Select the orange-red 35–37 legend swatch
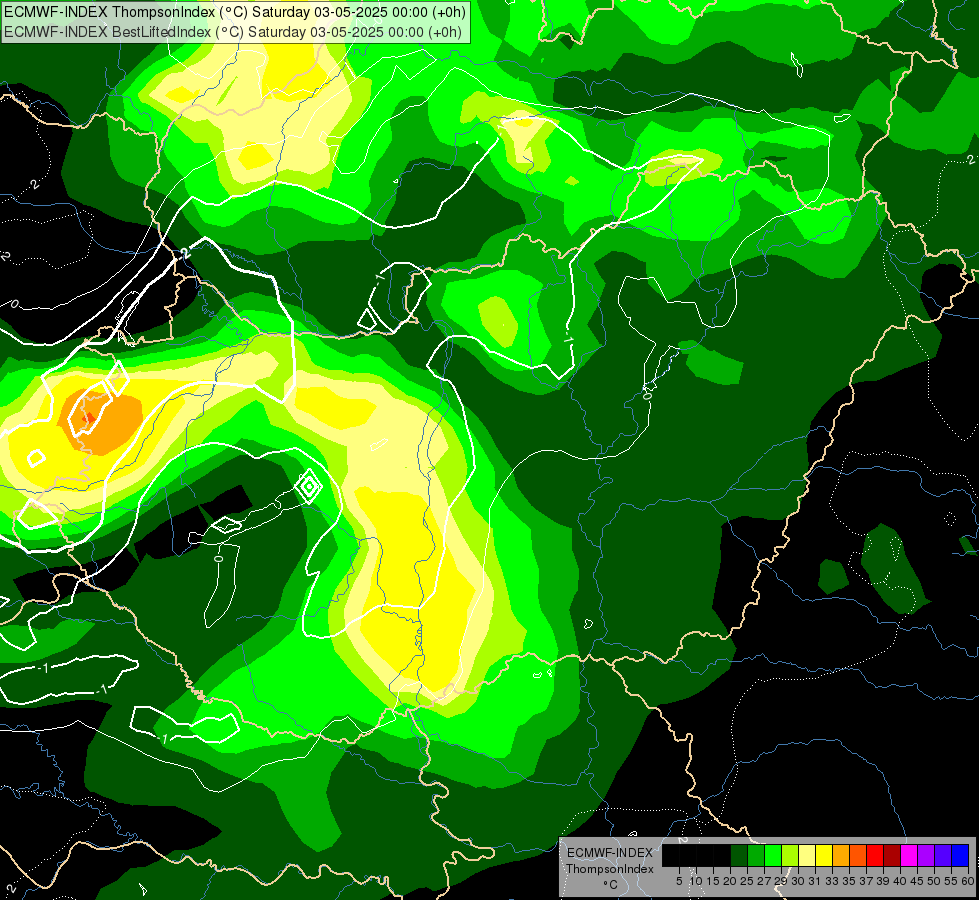 coord(858,856)
